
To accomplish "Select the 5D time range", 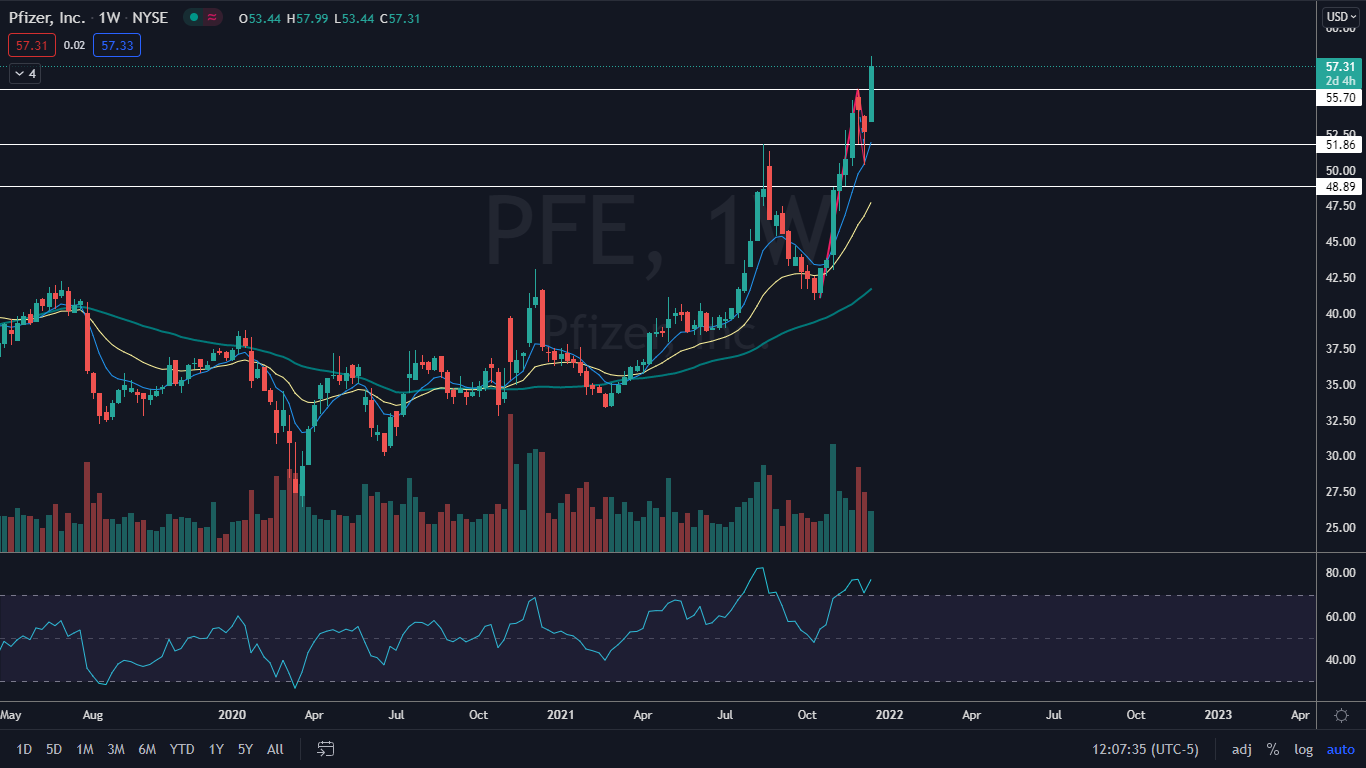I will click(54, 749).
